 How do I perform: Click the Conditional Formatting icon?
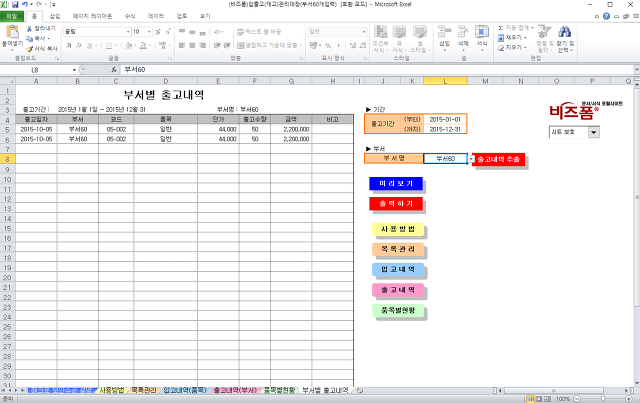pyautogui.click(x=380, y=31)
